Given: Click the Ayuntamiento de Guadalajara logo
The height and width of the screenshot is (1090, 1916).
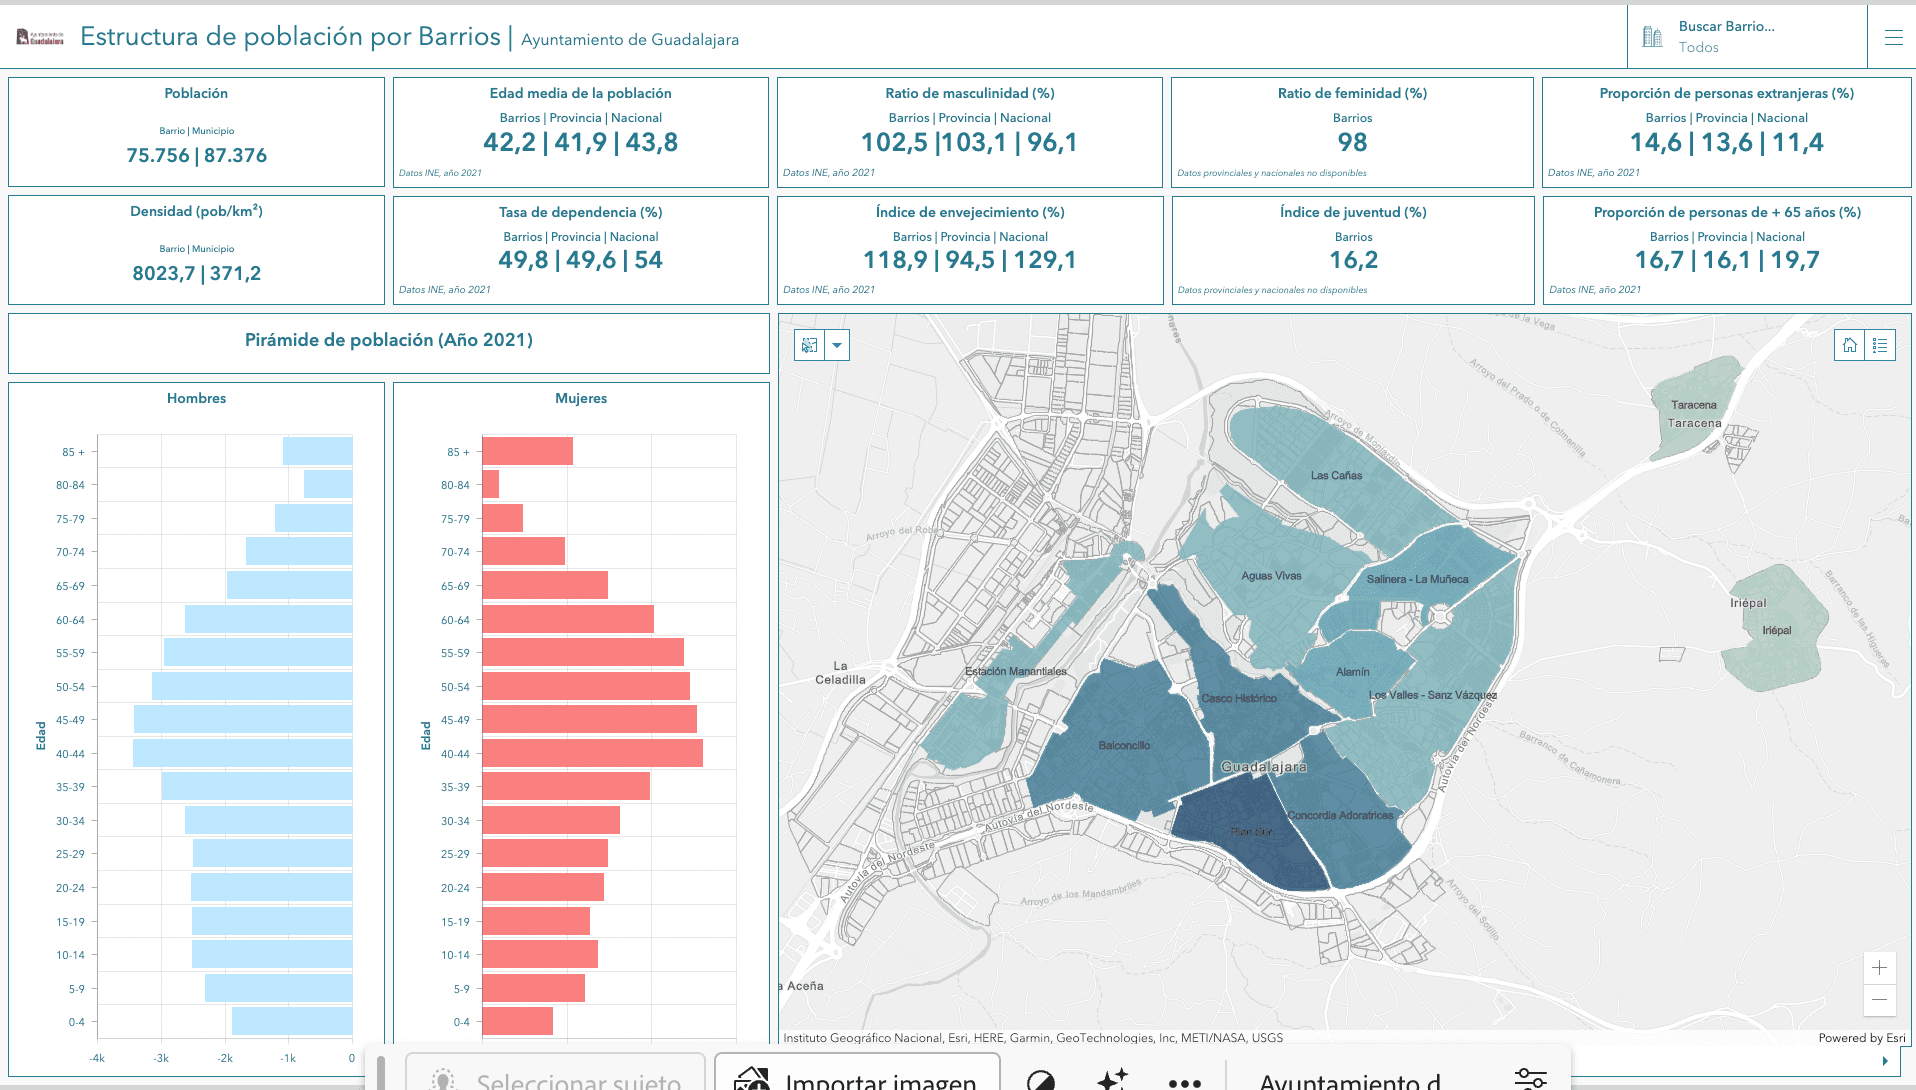Looking at the screenshot, I should pos(40,38).
